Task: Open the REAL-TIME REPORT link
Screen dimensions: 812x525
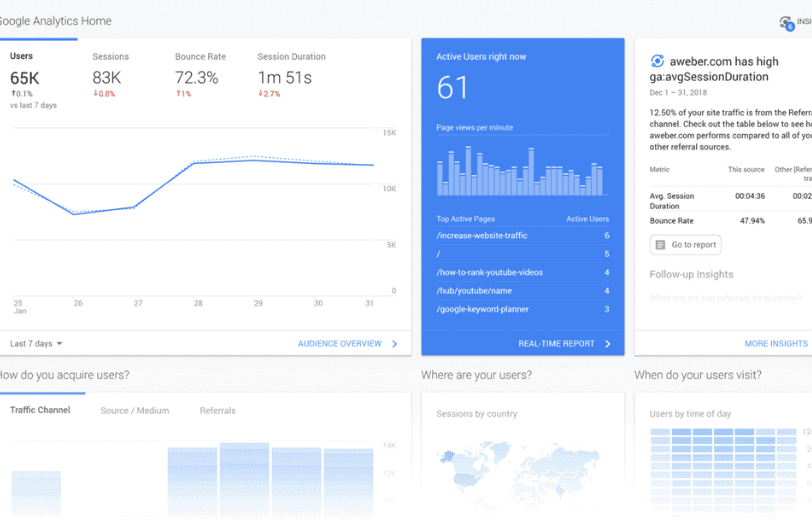Action: click(x=556, y=344)
